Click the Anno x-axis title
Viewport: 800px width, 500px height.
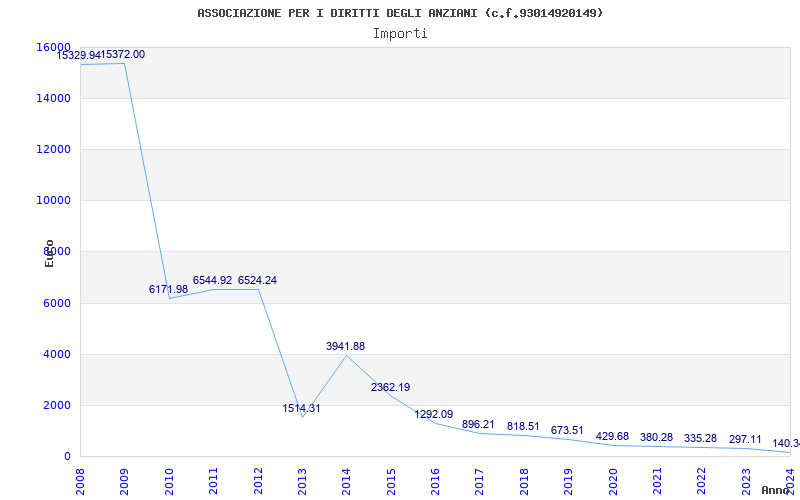tap(776, 490)
